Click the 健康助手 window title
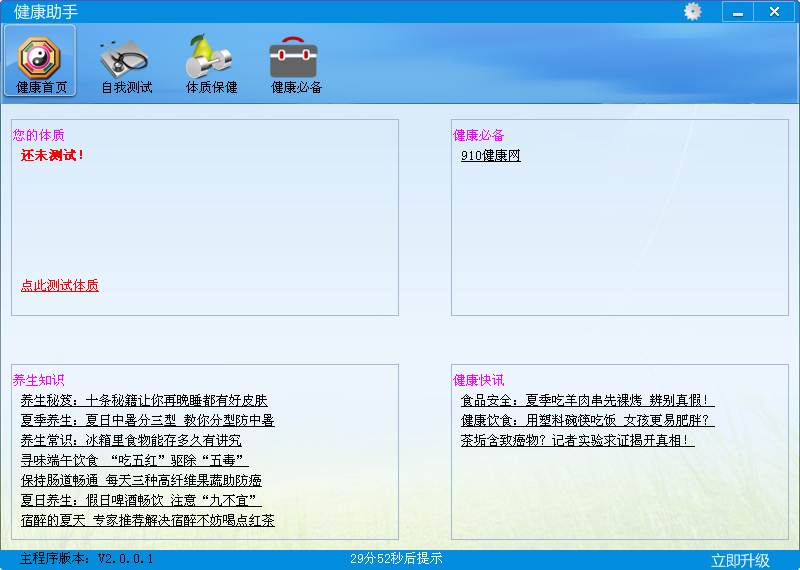Image resolution: width=800 pixels, height=570 pixels. point(46,12)
